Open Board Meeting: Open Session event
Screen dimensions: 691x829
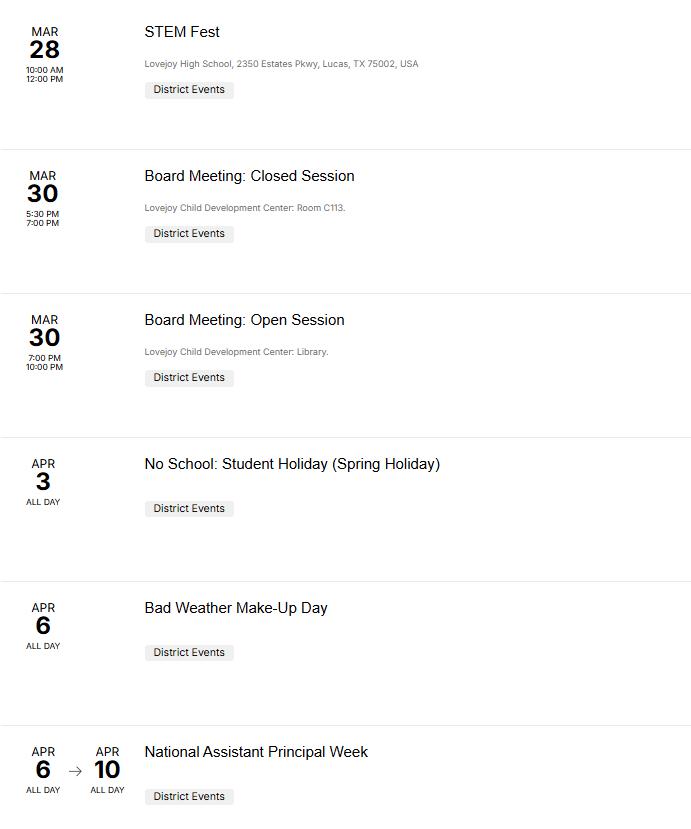click(244, 320)
